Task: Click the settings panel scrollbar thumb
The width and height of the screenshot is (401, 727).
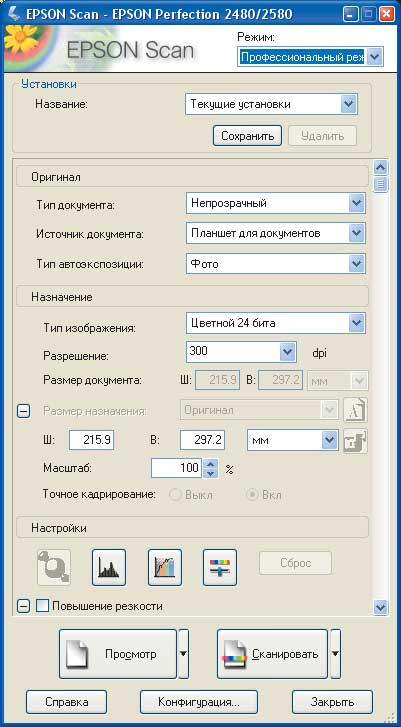Action: [381, 184]
